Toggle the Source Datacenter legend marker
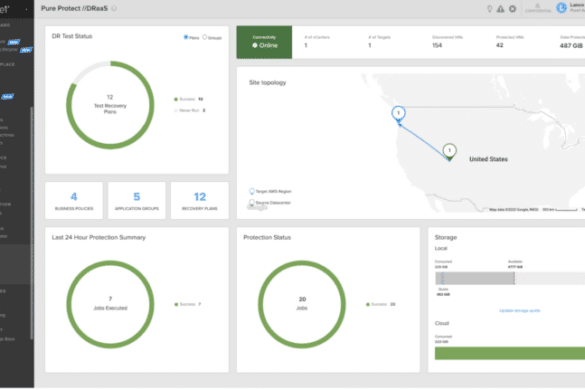 [252, 203]
